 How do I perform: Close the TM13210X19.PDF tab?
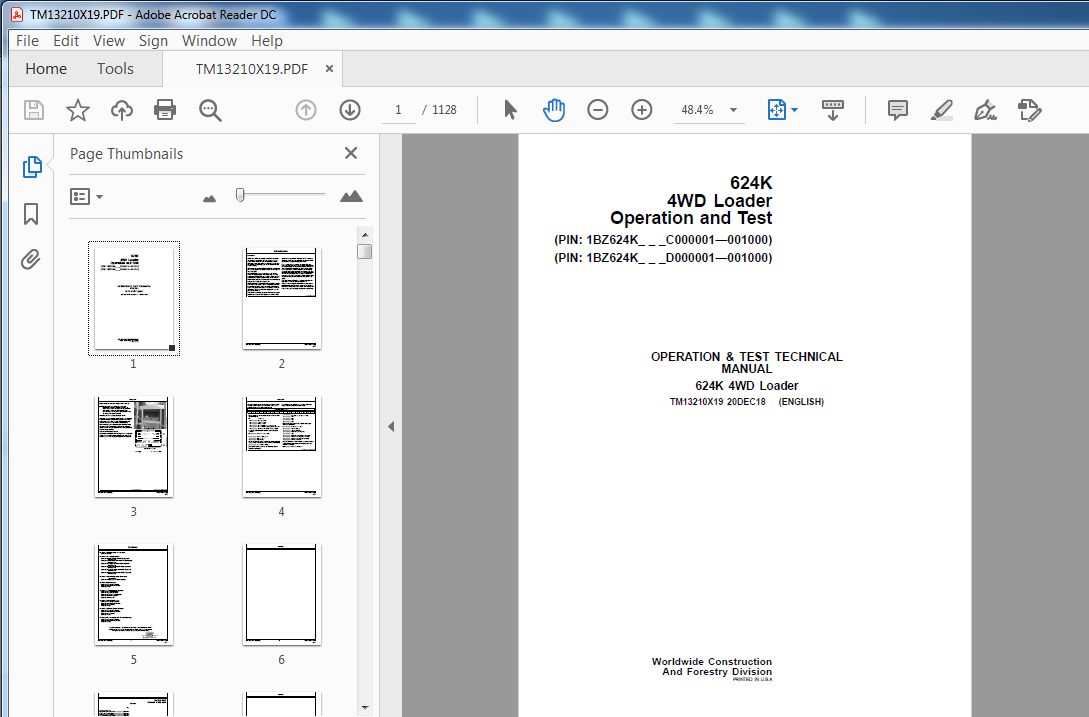(x=329, y=69)
